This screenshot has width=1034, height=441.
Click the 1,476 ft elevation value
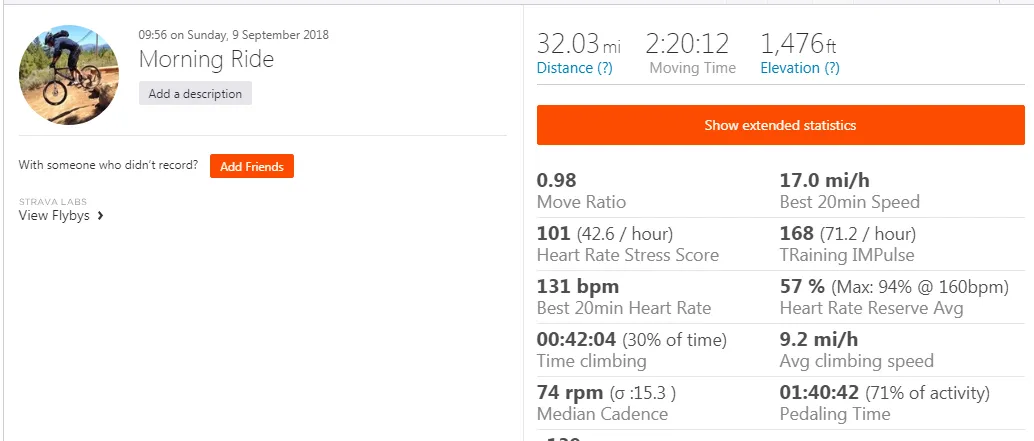click(799, 44)
